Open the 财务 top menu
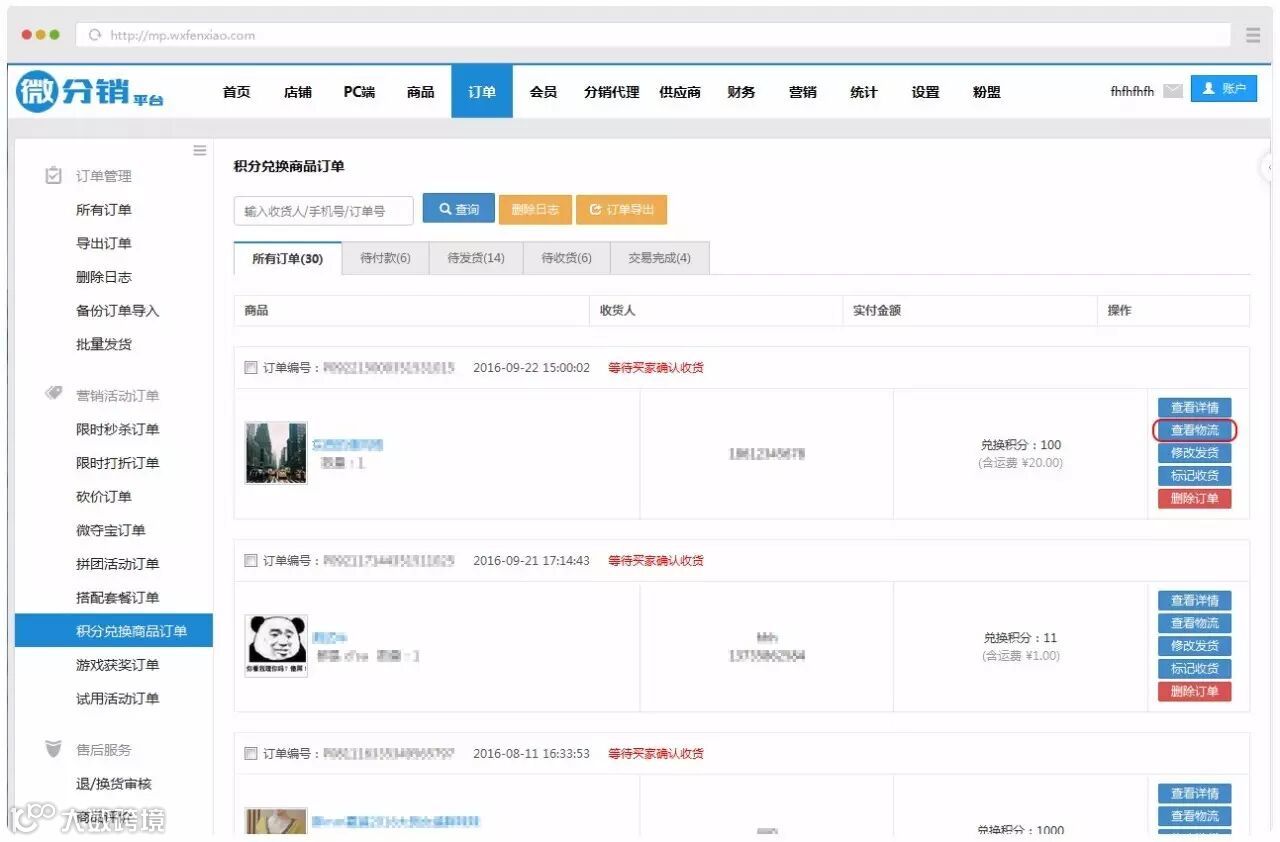Screen dimensions: 1280x842 pyautogui.click(x=741, y=92)
